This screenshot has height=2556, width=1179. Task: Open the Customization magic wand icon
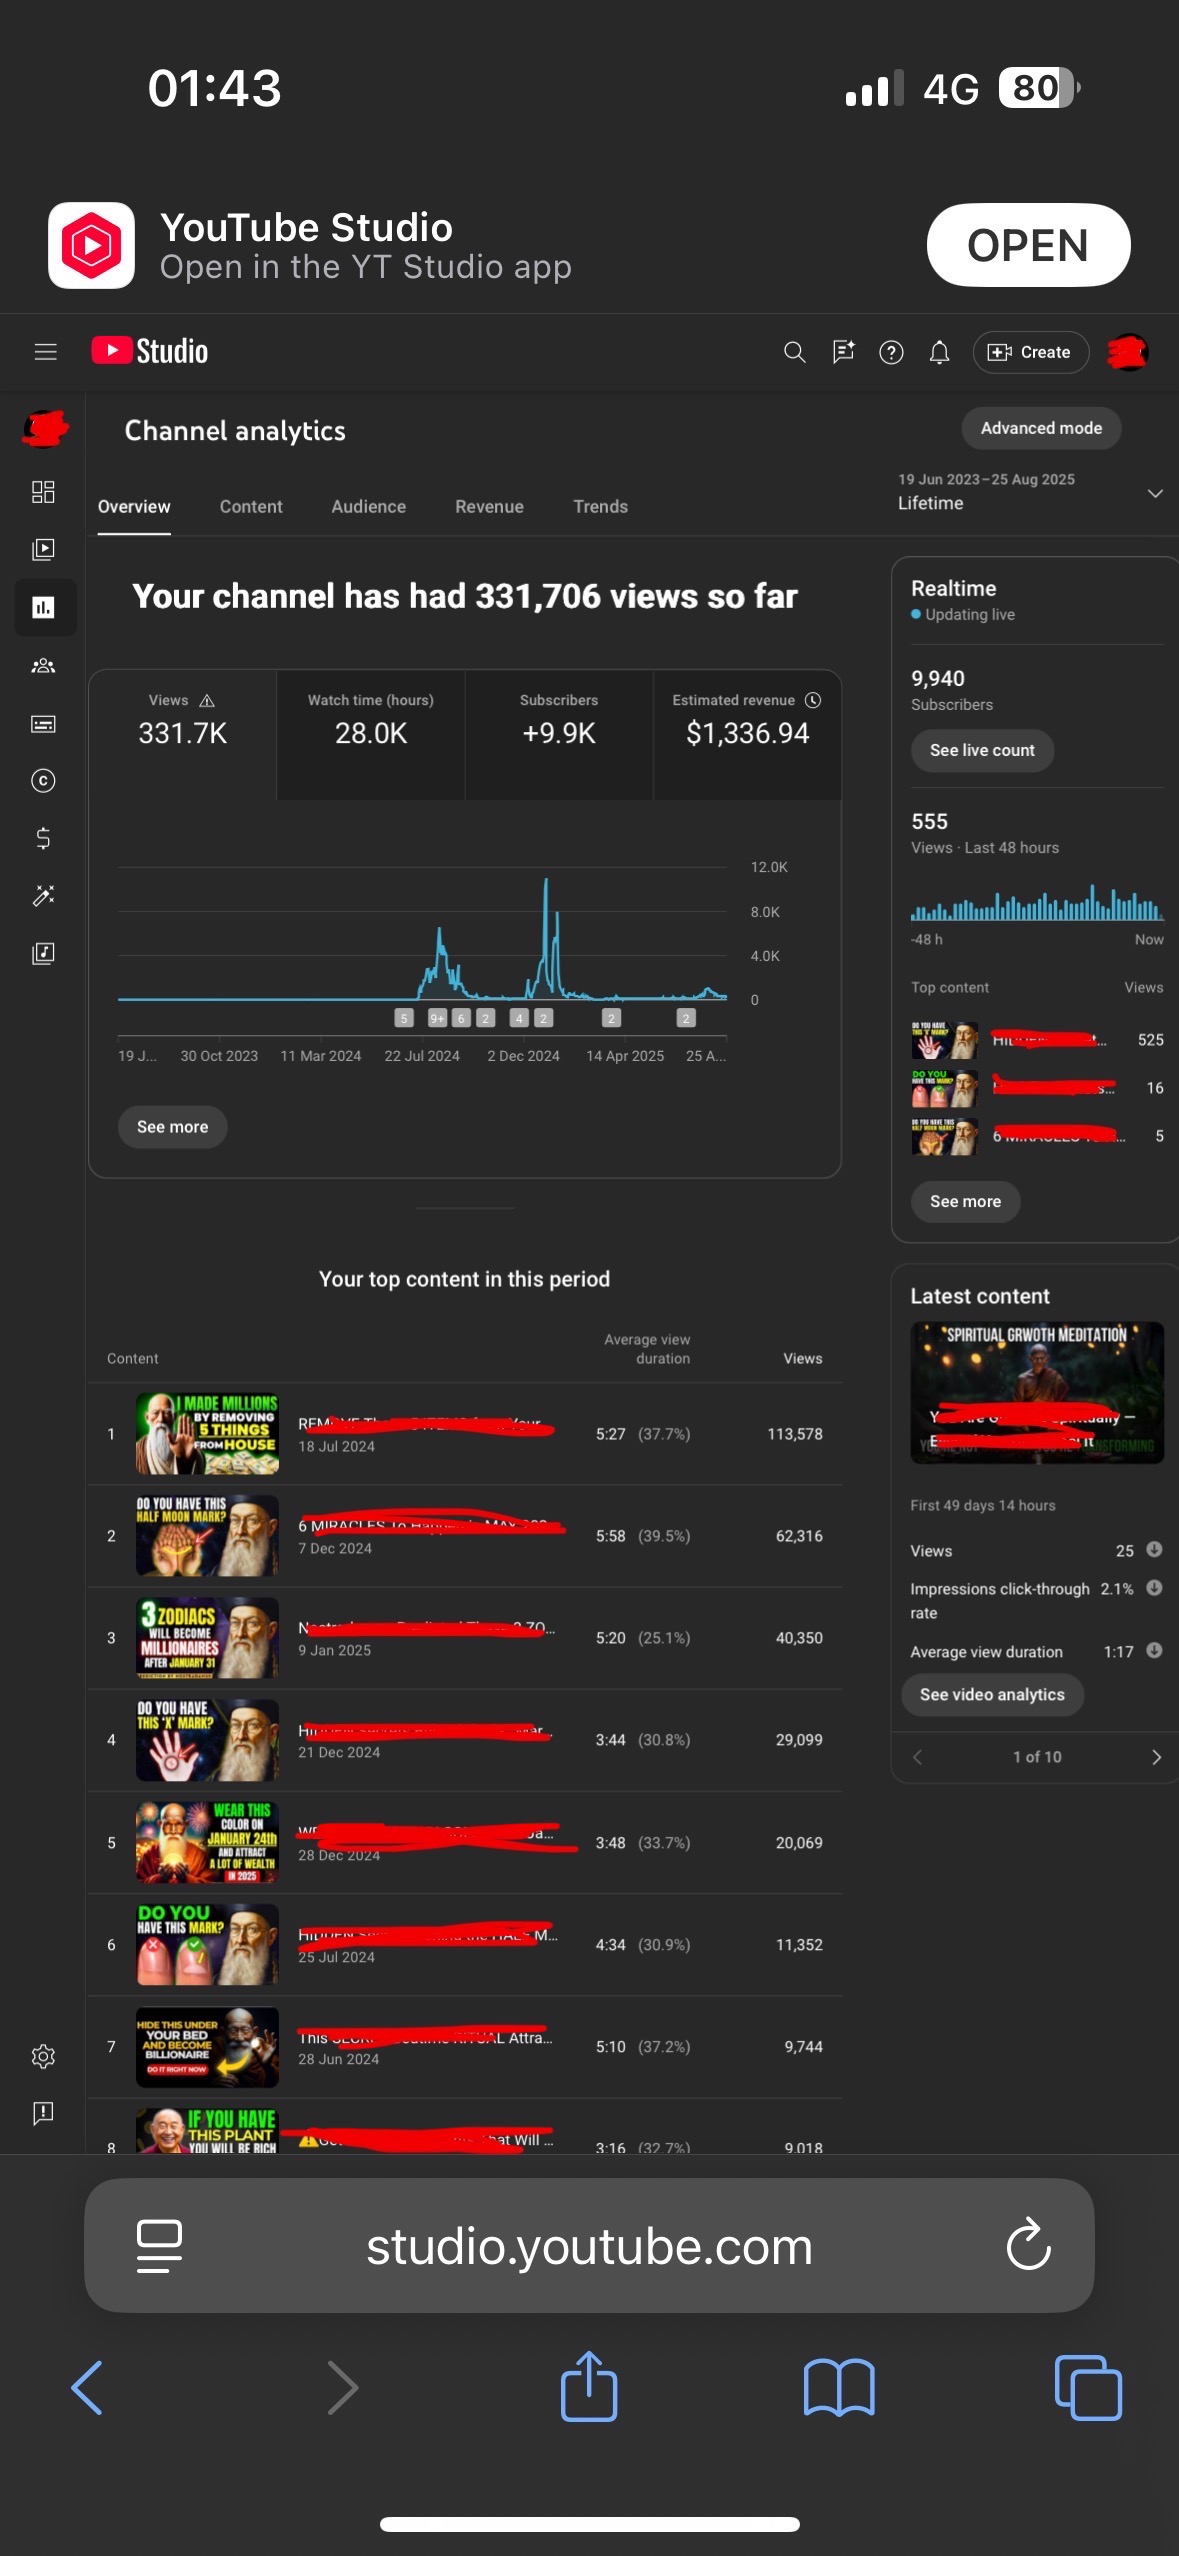tap(43, 896)
